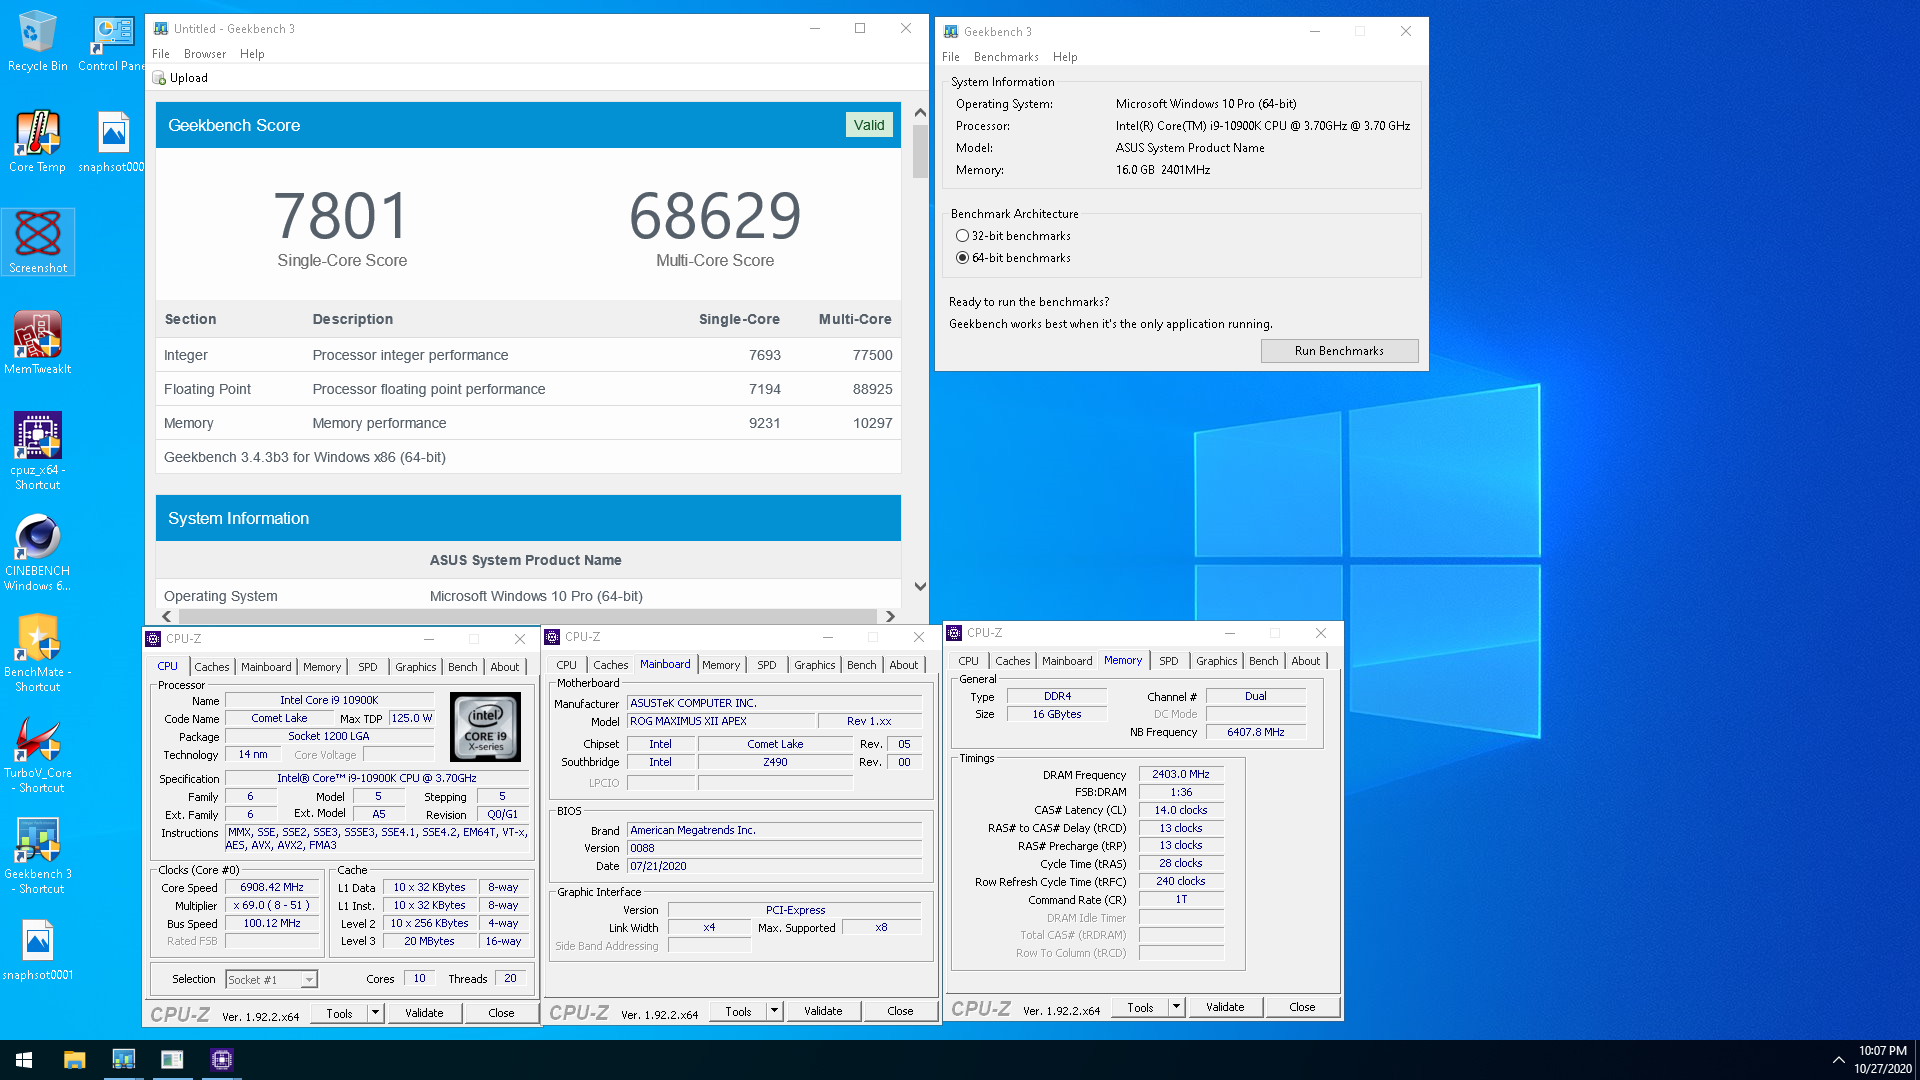Open Bench tab in first CPU-Z window
The width and height of the screenshot is (1920, 1080).
click(x=462, y=667)
